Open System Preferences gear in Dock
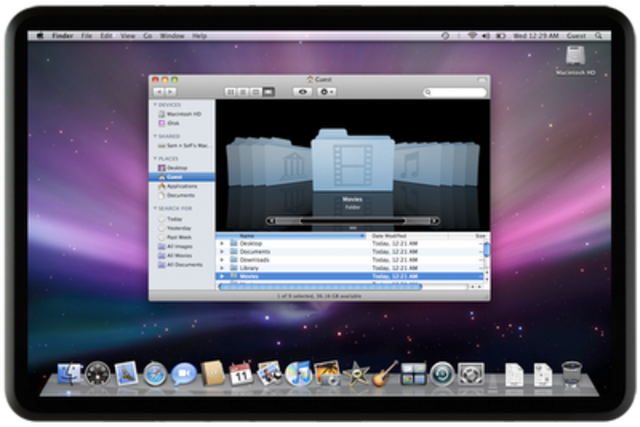Screen dimensions: 640x427 471,374
